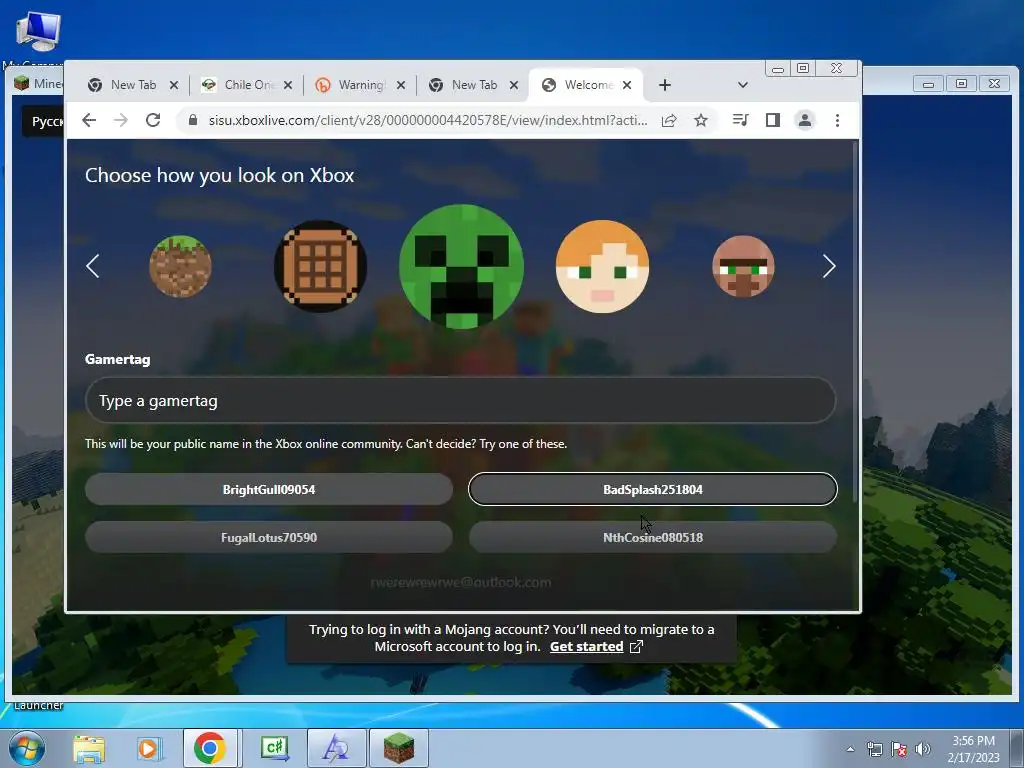
Task: Toggle Chrome side panel
Action: click(x=773, y=120)
